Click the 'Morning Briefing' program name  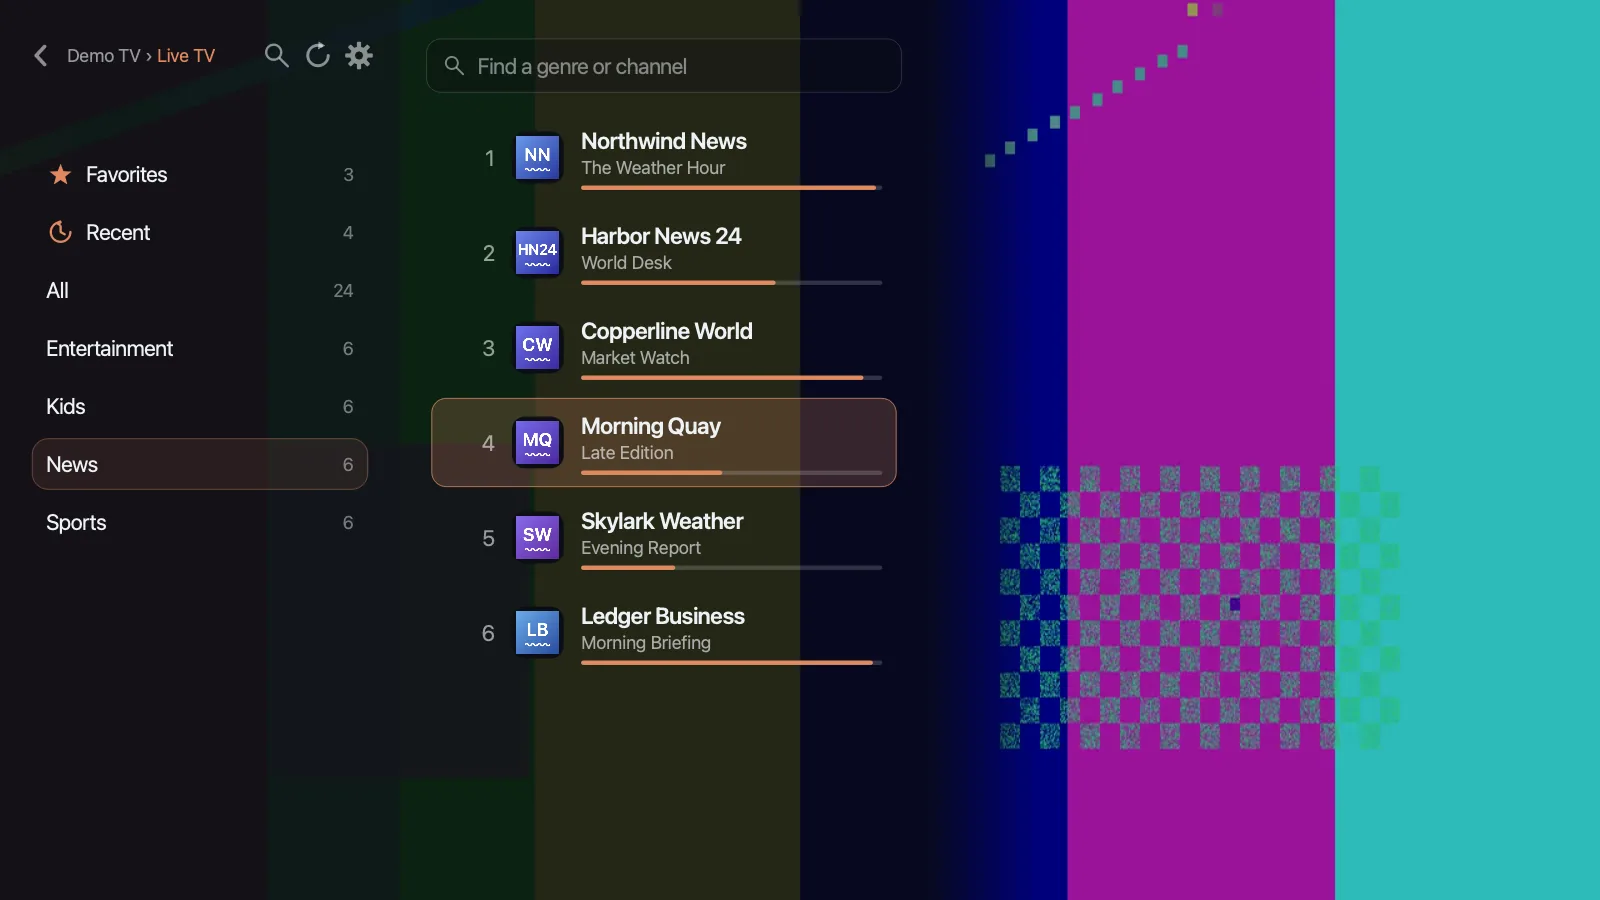[x=646, y=643]
